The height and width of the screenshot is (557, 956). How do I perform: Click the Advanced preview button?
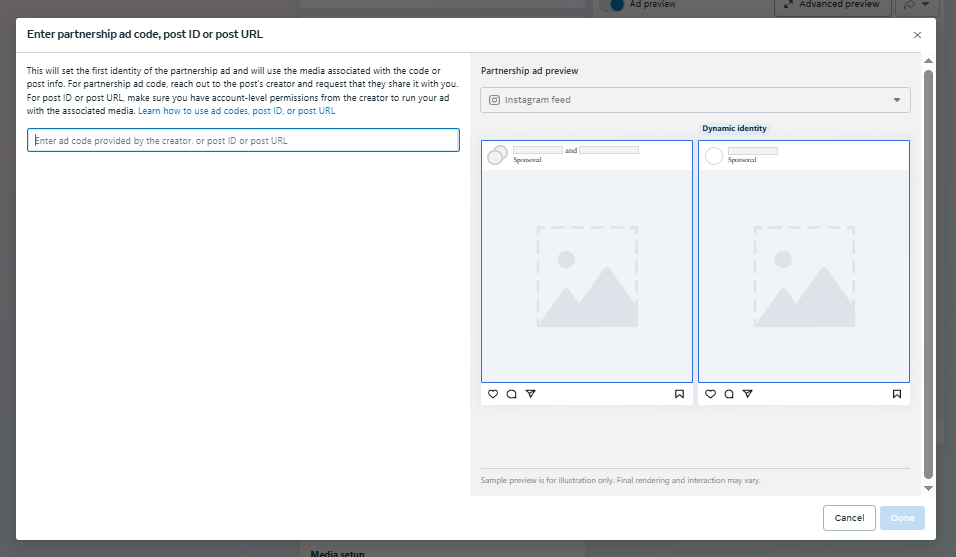click(x=831, y=5)
